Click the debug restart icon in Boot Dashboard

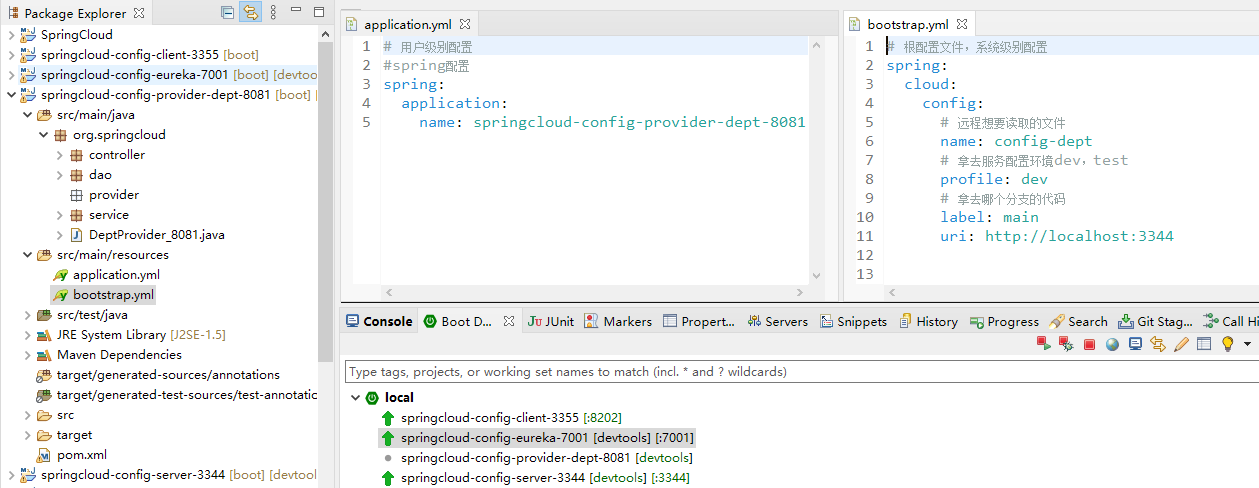(1066, 344)
